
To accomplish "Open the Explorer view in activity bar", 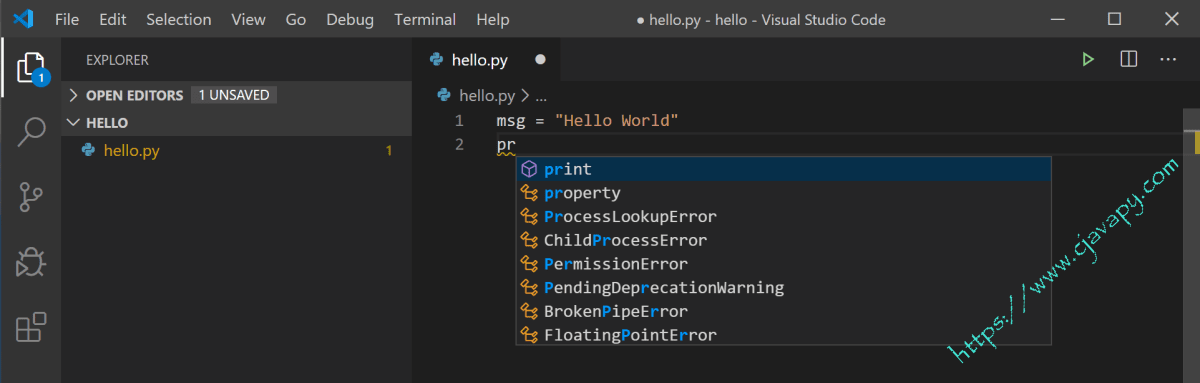I will click(x=31, y=67).
